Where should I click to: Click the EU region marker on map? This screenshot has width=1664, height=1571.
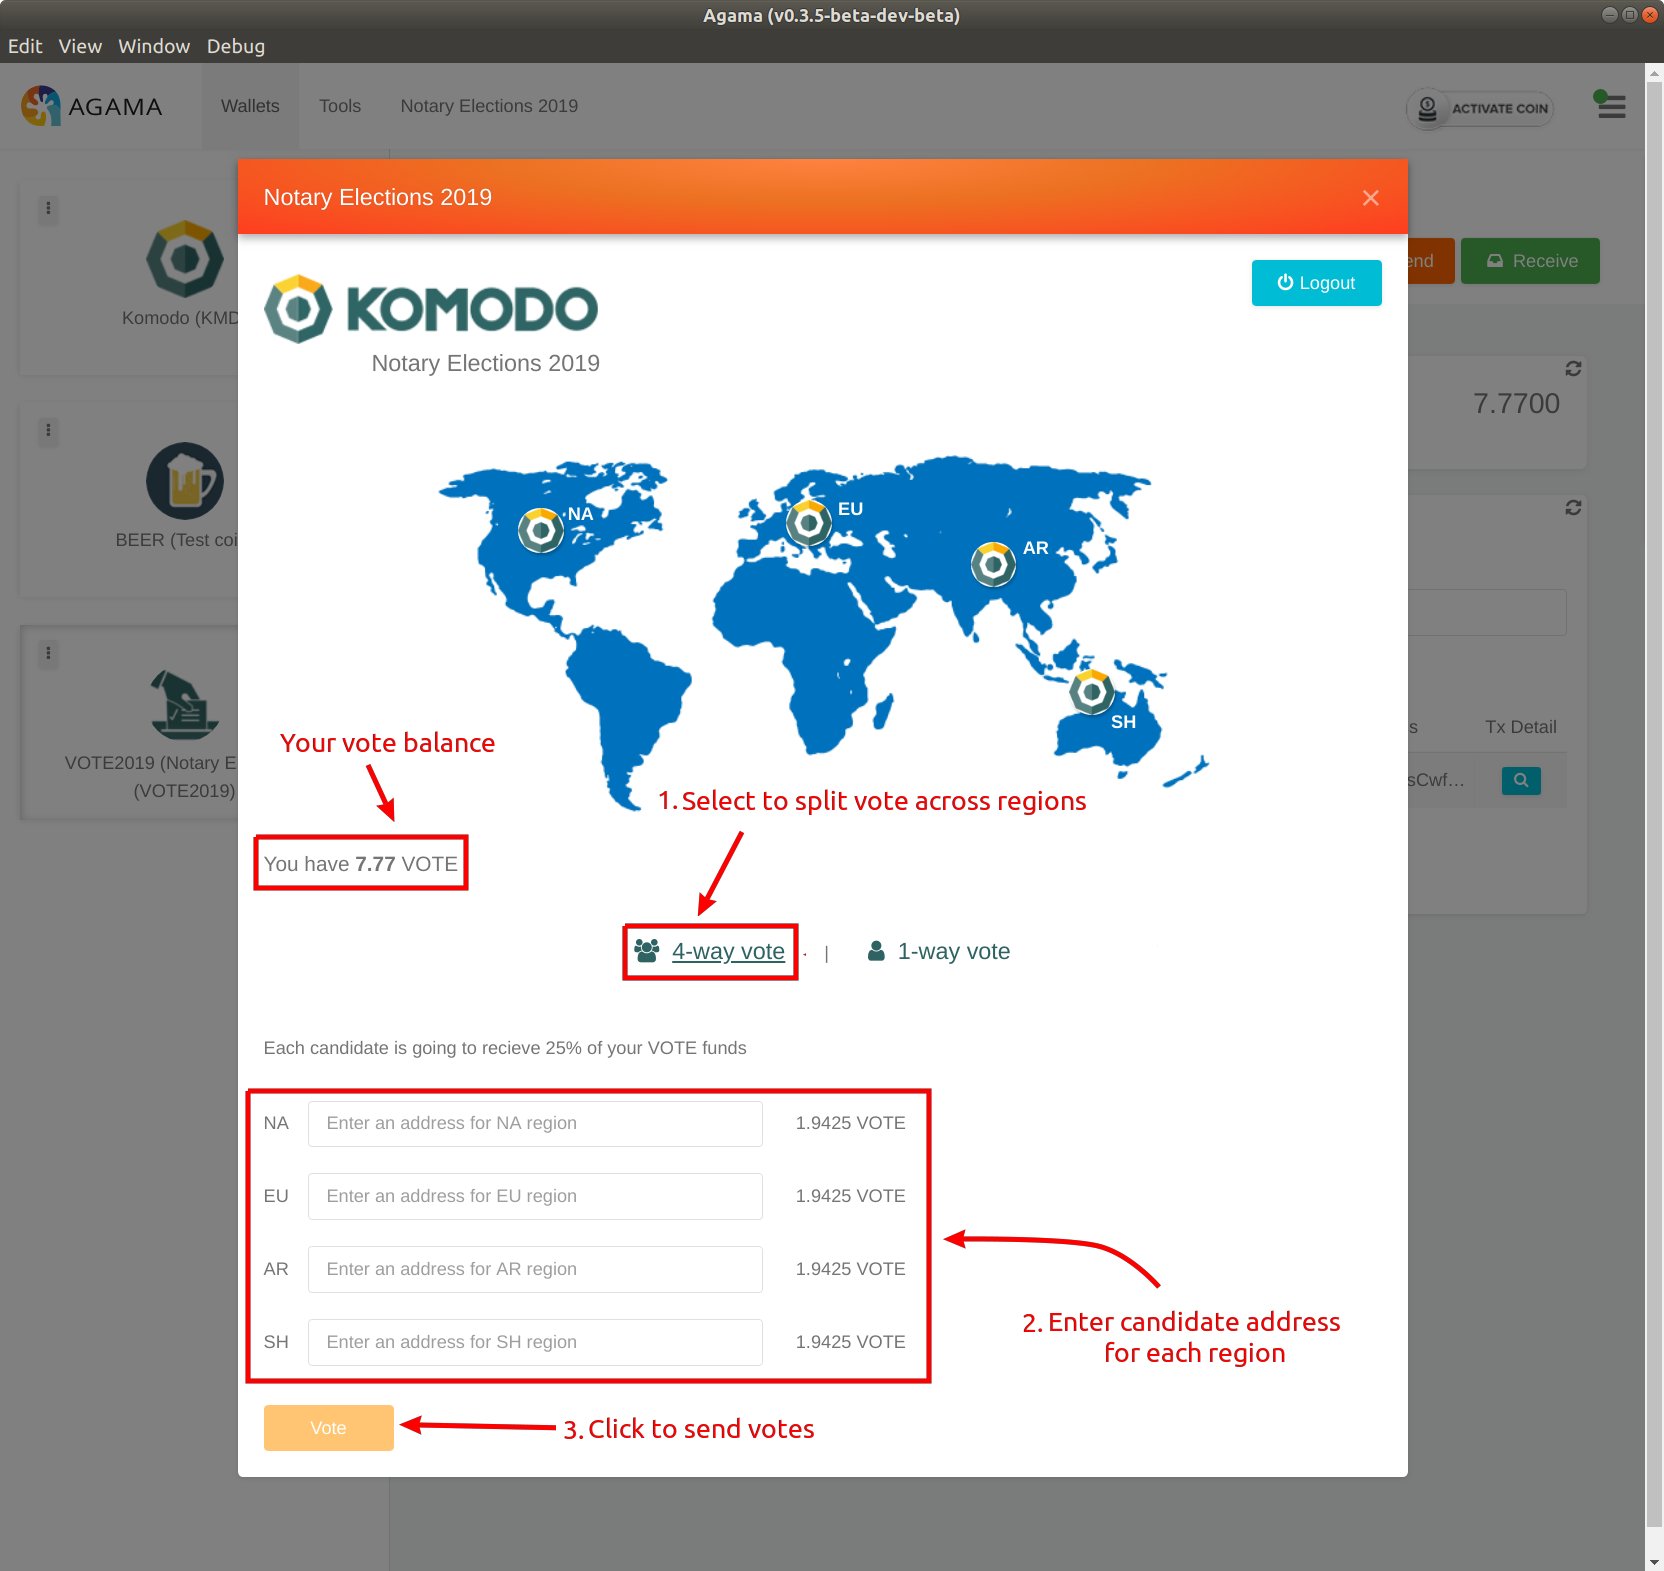pyautogui.click(x=809, y=522)
